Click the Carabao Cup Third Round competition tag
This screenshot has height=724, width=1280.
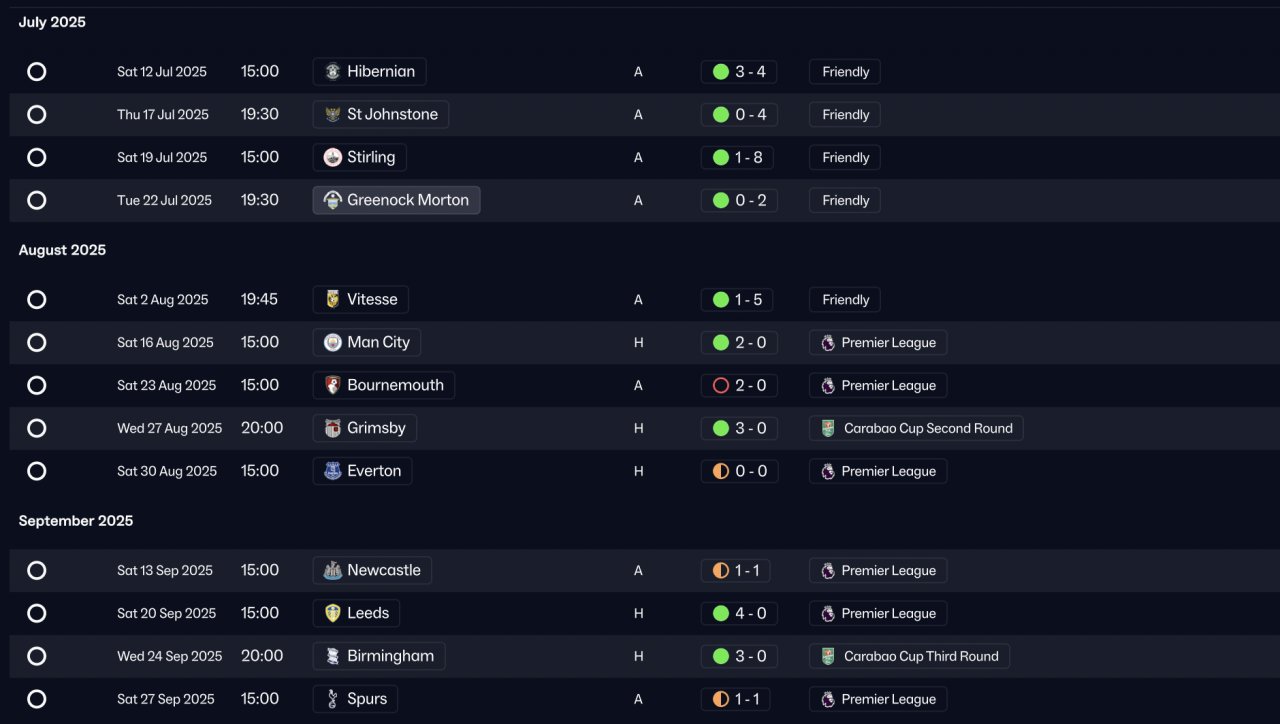pos(909,657)
